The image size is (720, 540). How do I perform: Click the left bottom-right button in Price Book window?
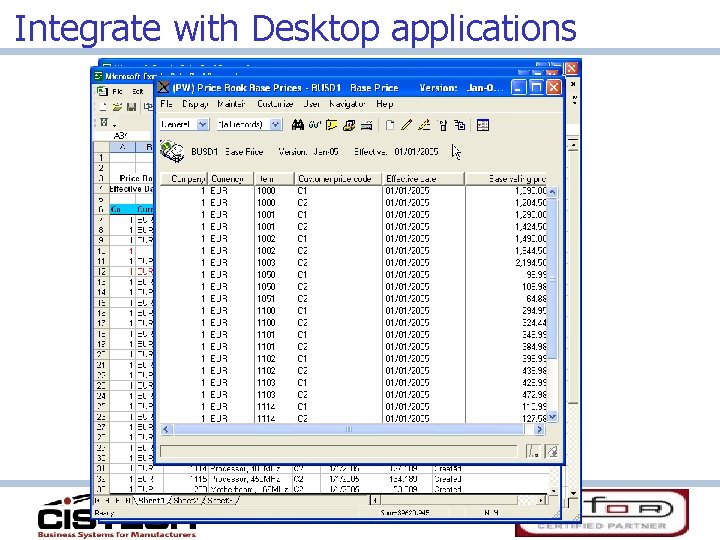click(533, 451)
